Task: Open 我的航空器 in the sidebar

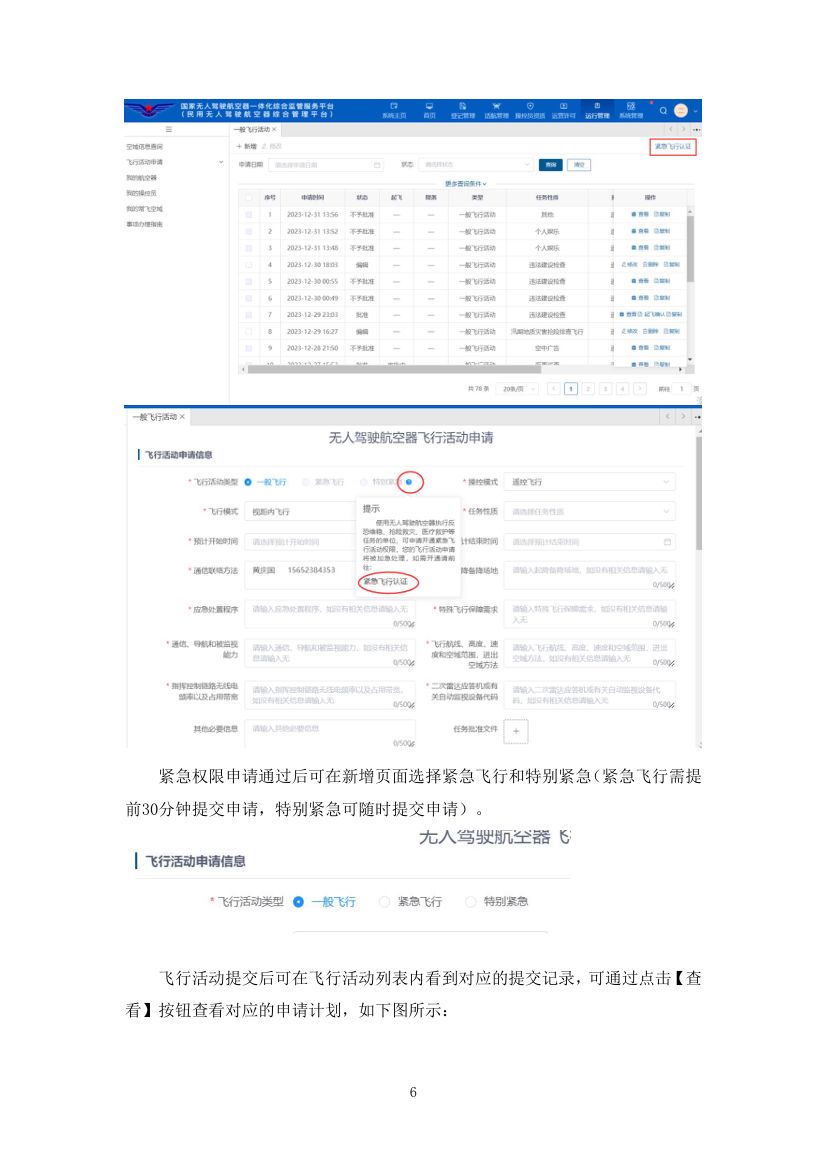Action: click(141, 178)
